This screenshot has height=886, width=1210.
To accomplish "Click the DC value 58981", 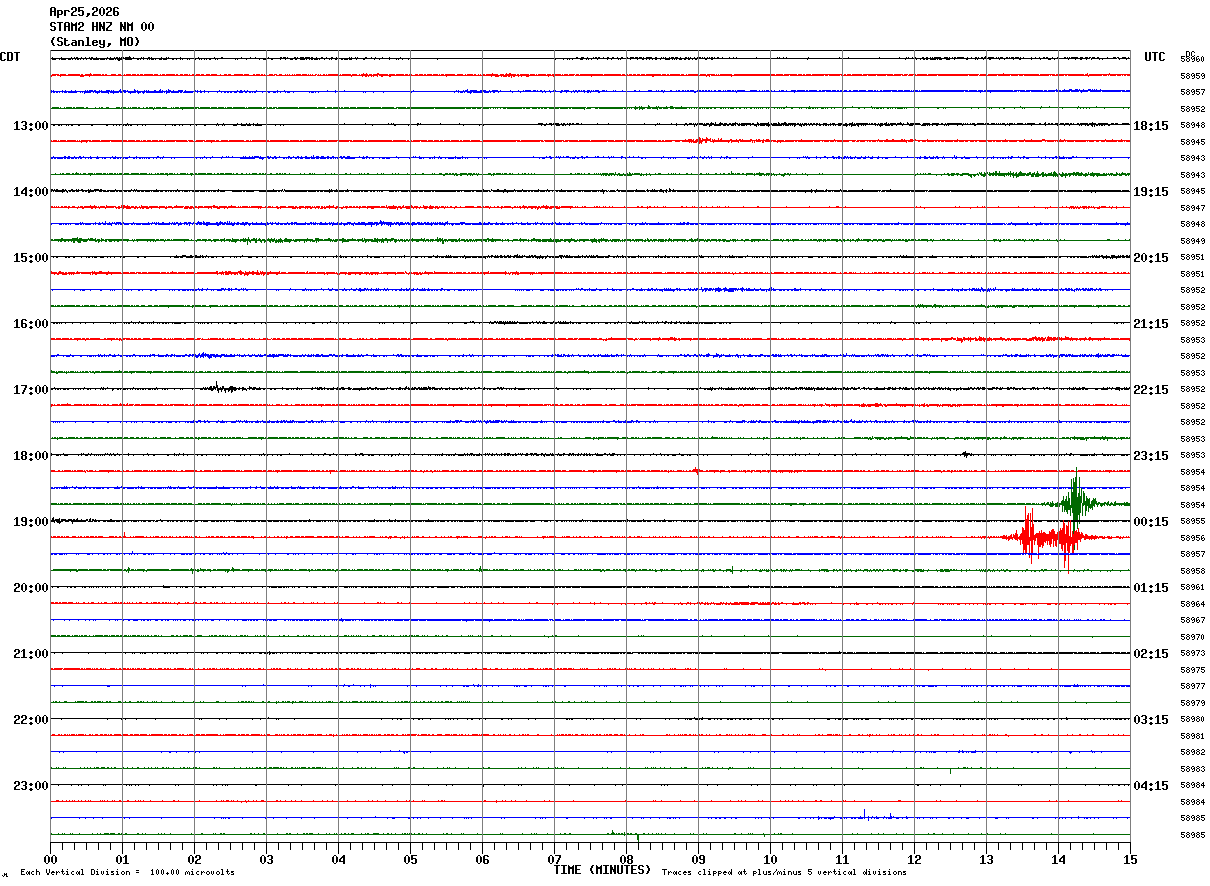I will pos(1192,736).
